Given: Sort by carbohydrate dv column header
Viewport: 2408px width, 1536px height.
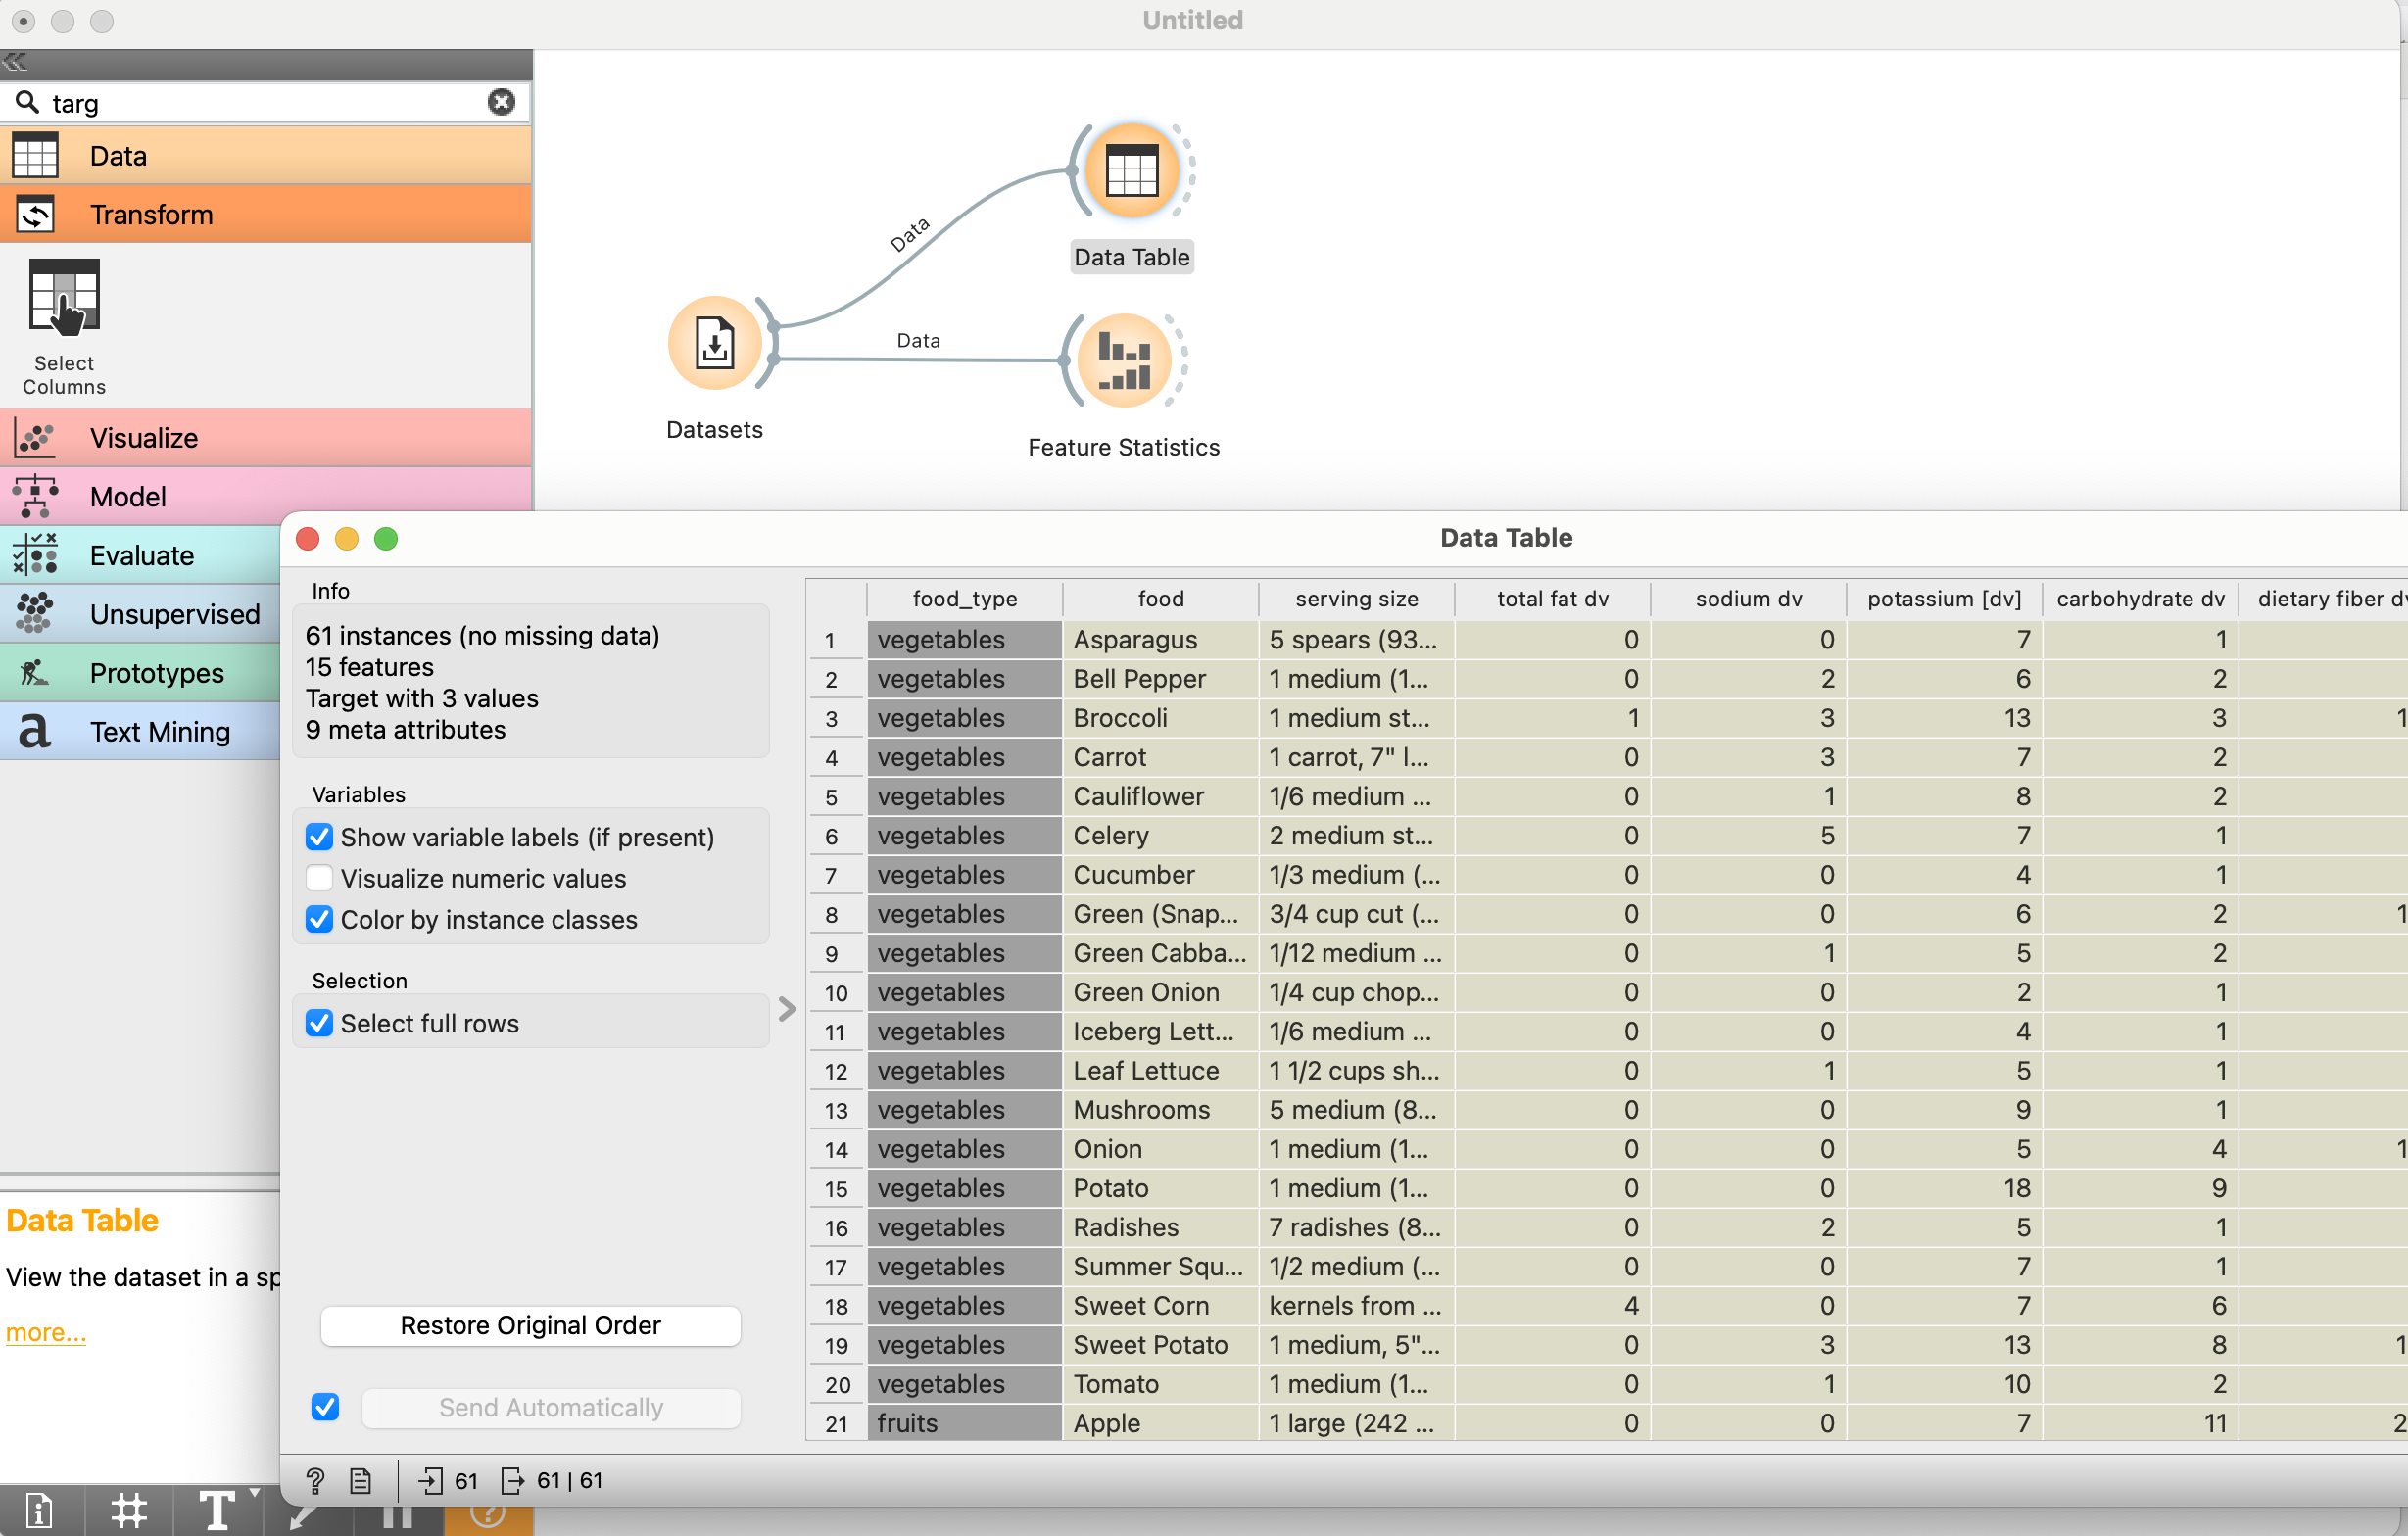Looking at the screenshot, I should (x=2140, y=599).
